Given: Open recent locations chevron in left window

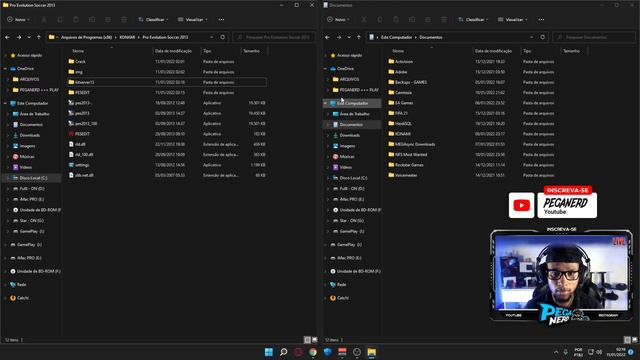Looking at the screenshot, I should click(29, 37).
